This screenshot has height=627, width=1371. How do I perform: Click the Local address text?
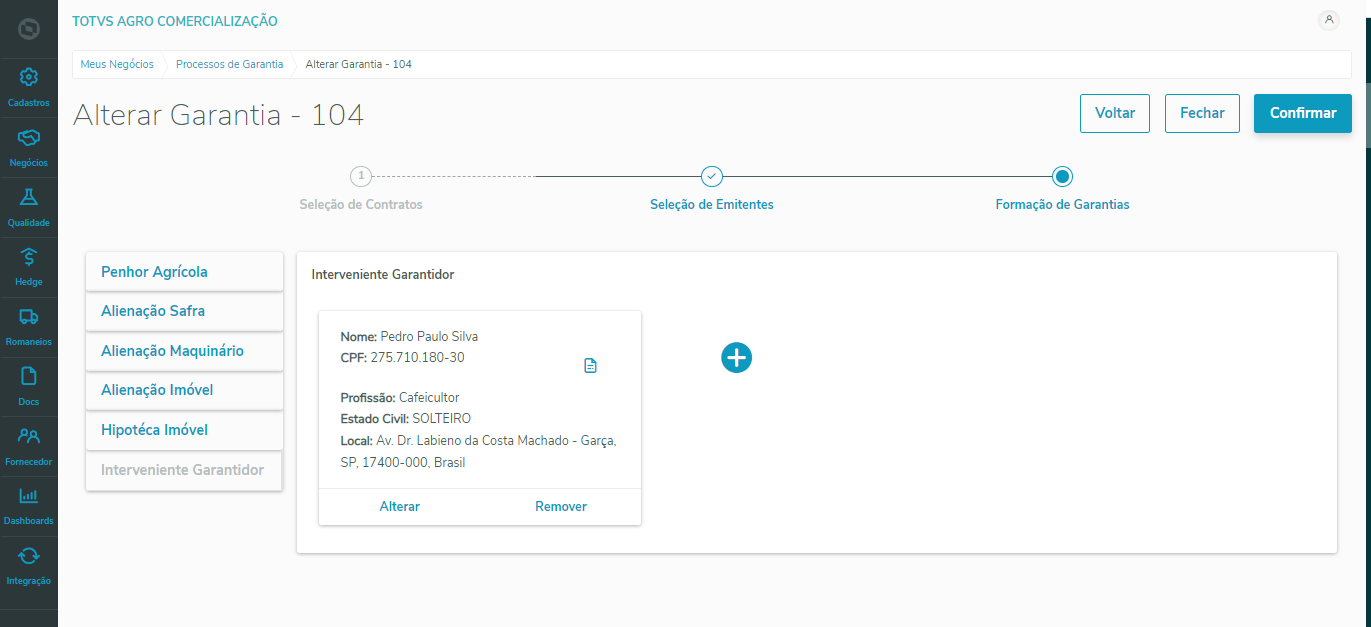click(x=479, y=451)
